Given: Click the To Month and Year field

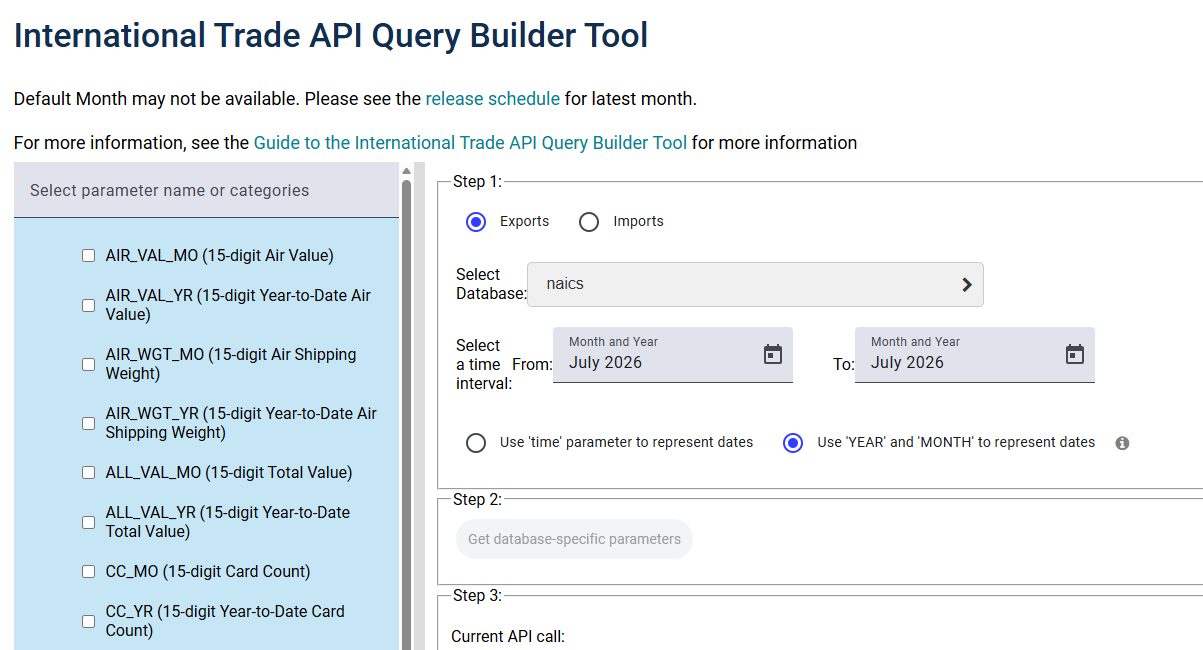Looking at the screenshot, I should click(975, 355).
